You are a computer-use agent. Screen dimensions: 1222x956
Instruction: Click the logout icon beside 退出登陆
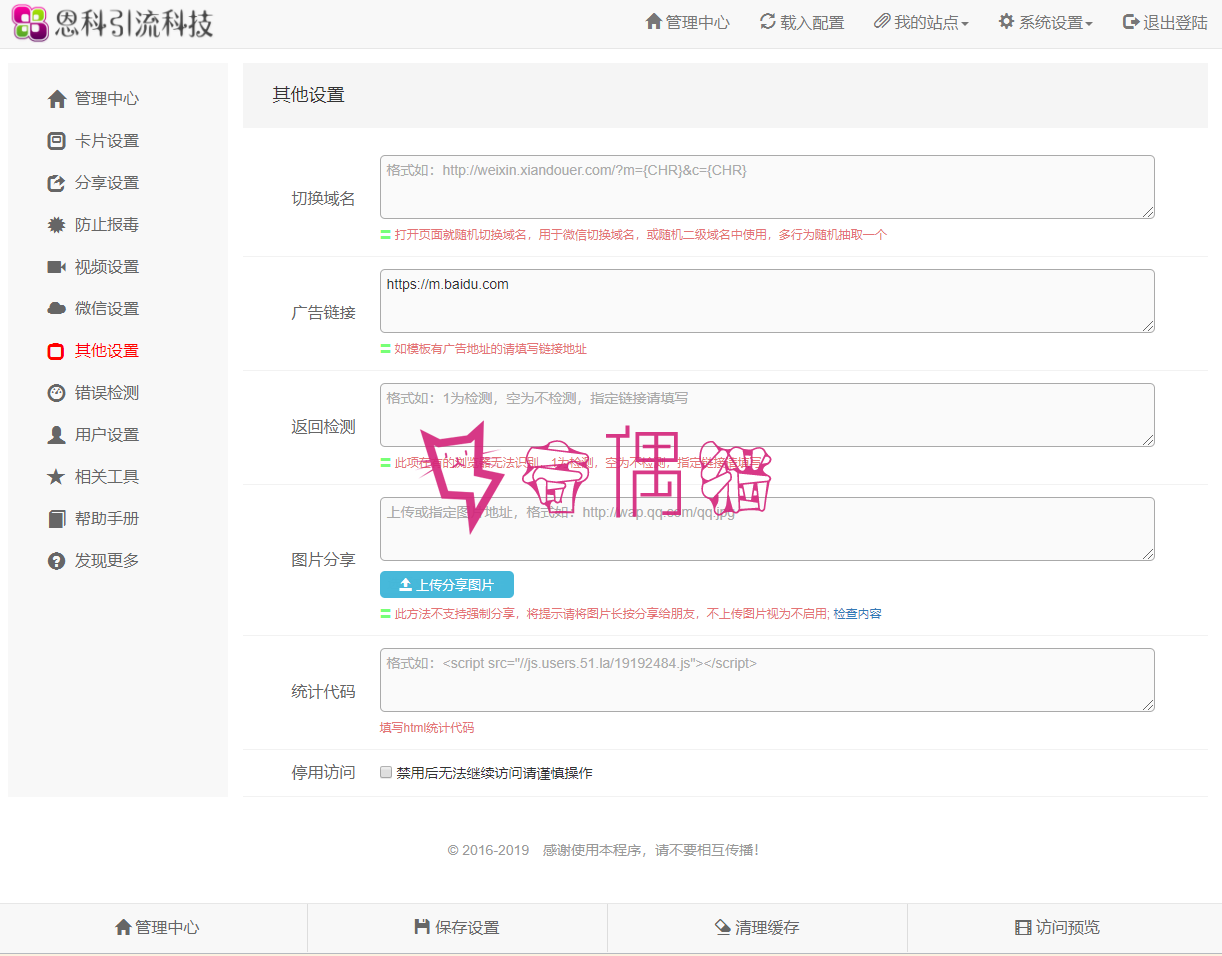[x=1131, y=22]
